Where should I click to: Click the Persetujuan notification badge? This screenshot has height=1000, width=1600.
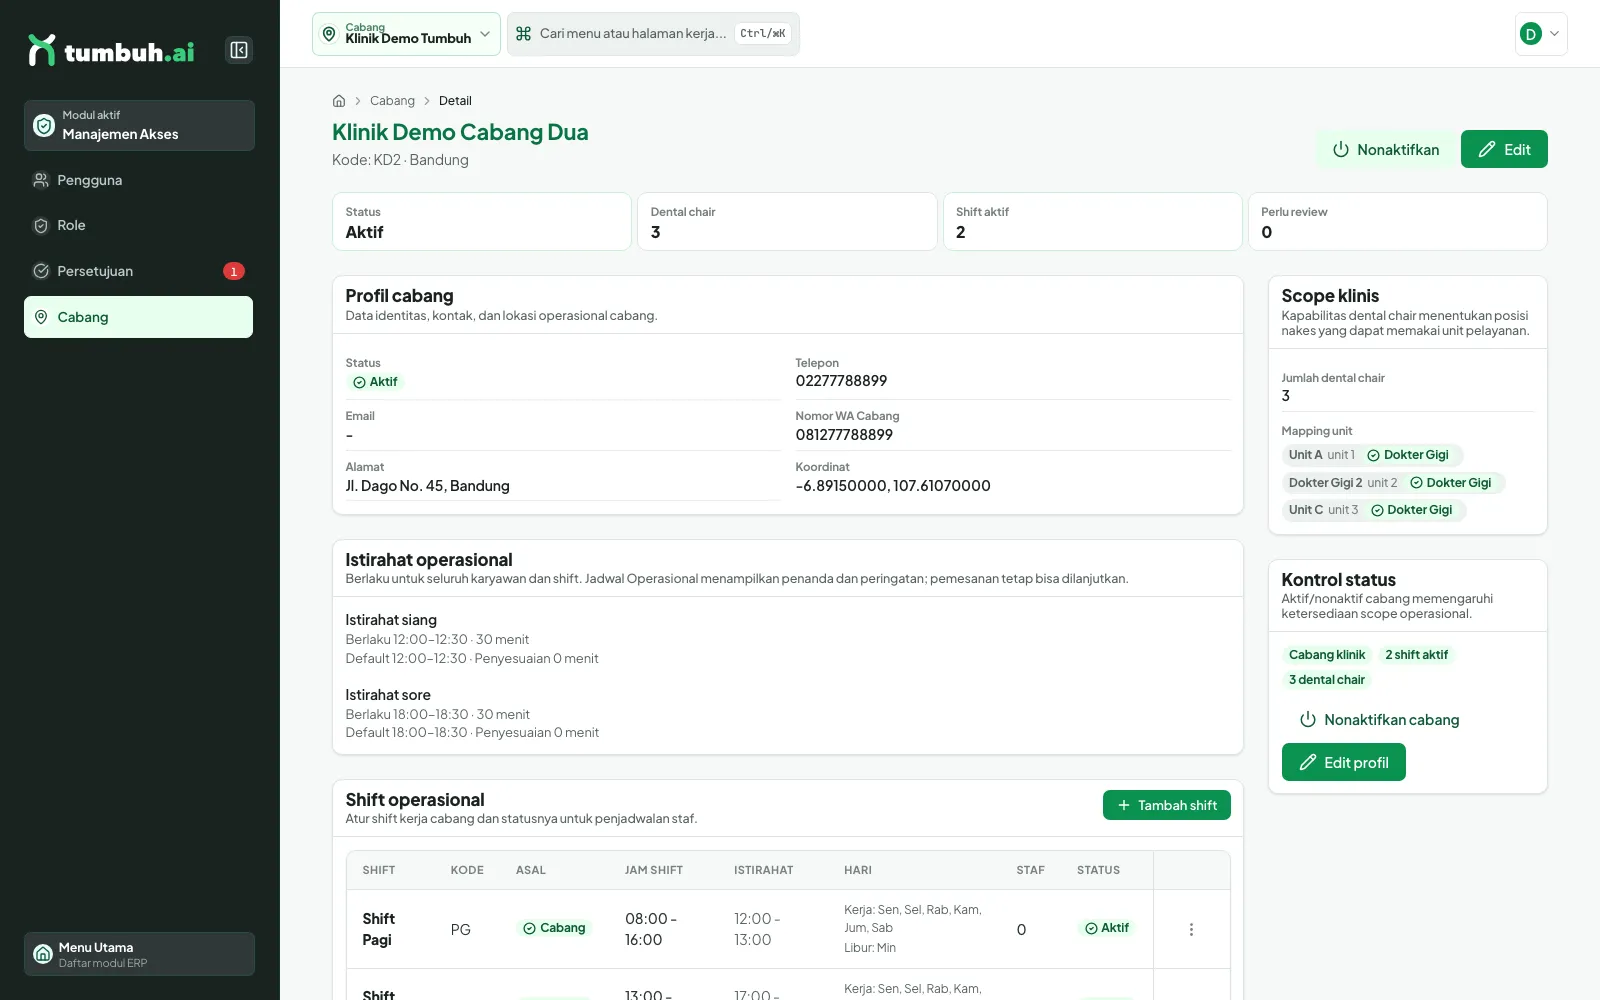(233, 271)
